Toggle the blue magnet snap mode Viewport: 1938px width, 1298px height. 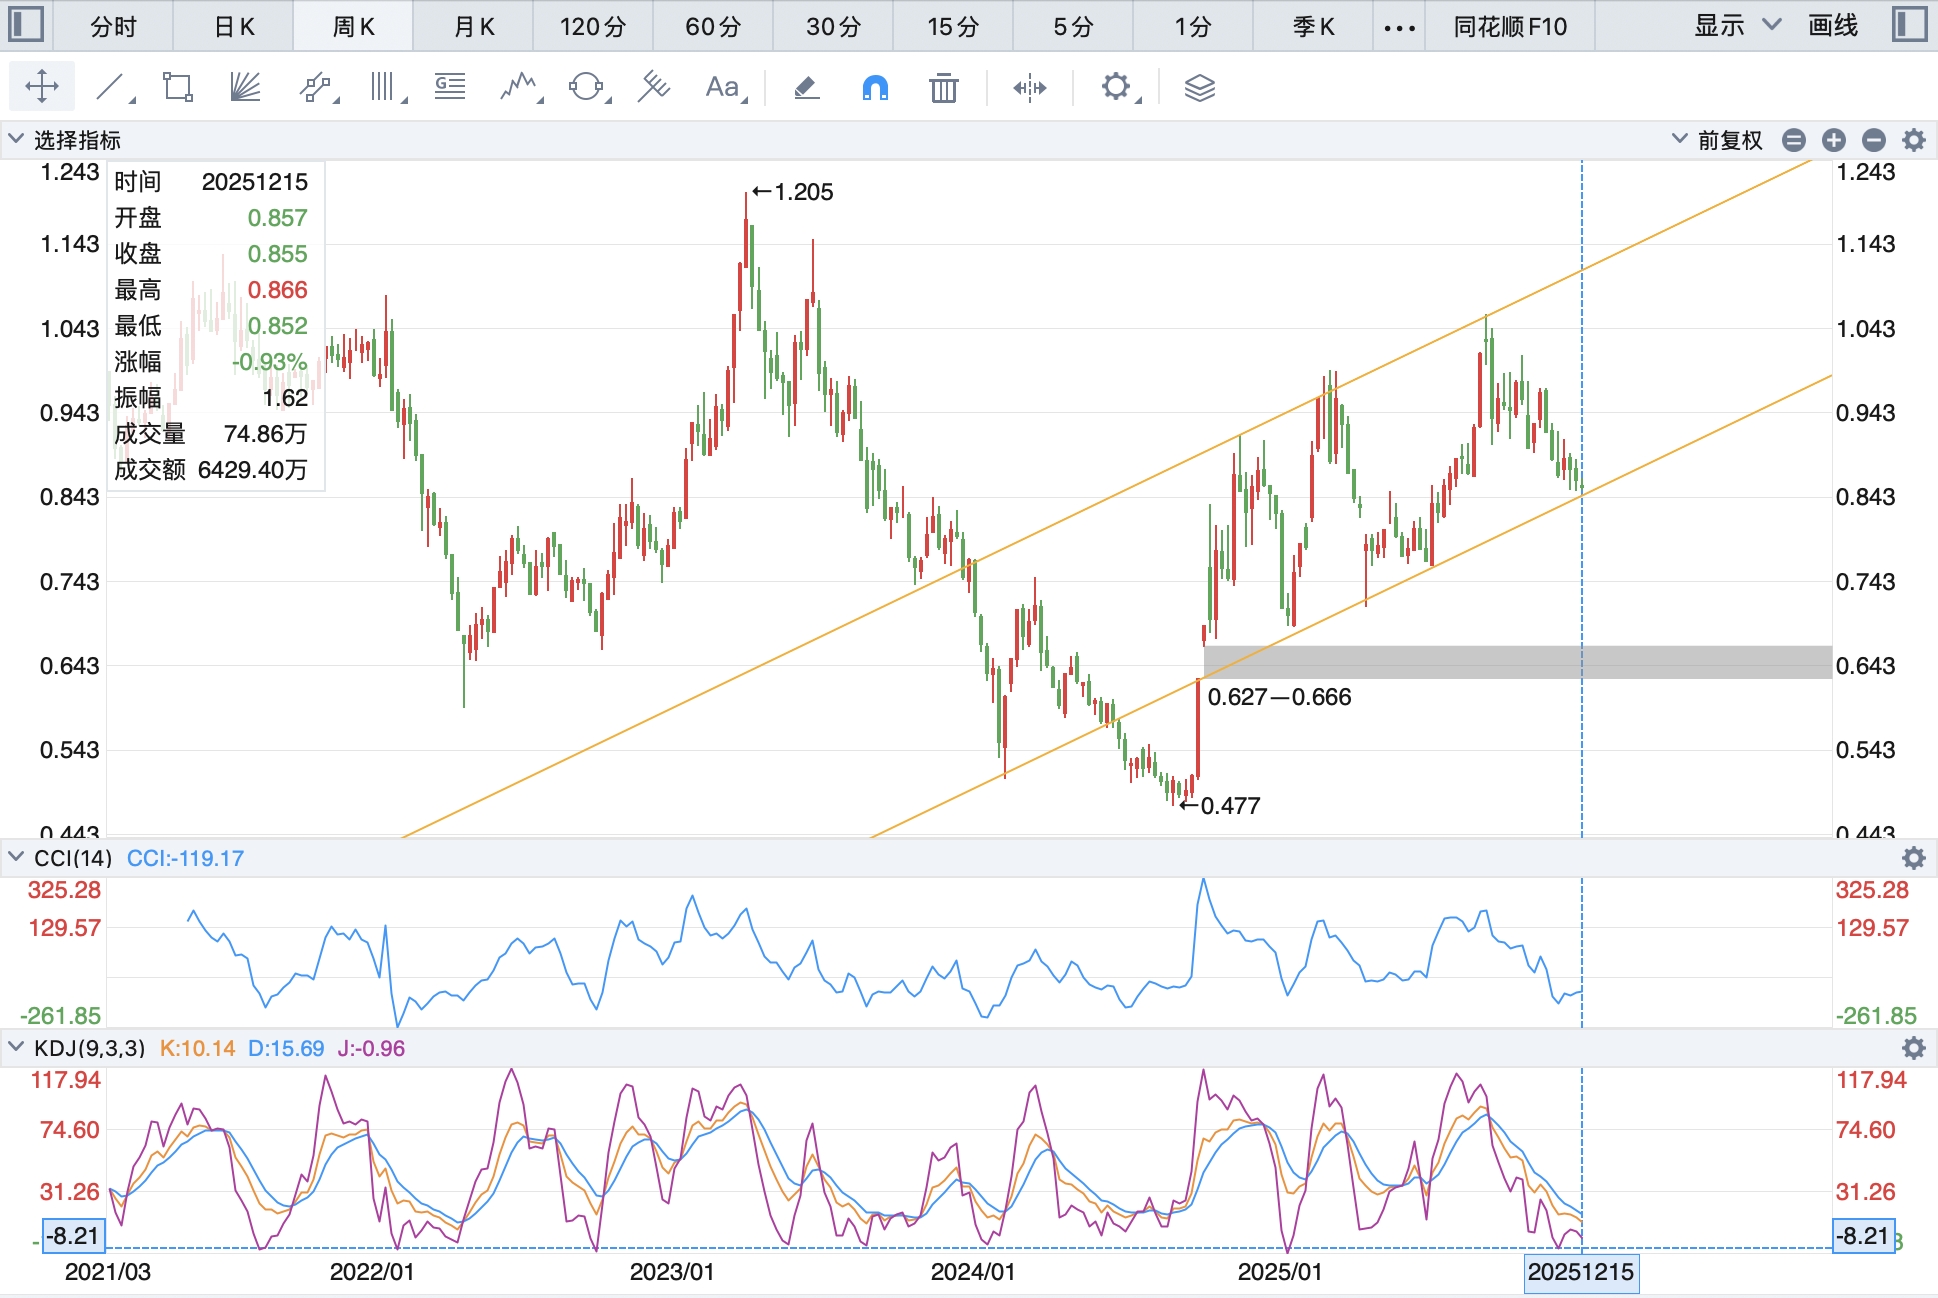pyautogui.click(x=875, y=88)
